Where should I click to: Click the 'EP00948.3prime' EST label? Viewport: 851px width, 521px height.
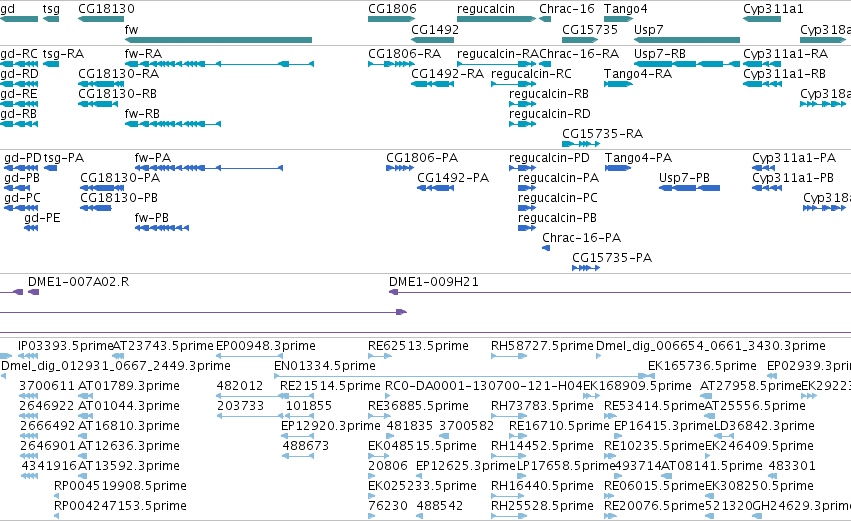(x=266, y=346)
